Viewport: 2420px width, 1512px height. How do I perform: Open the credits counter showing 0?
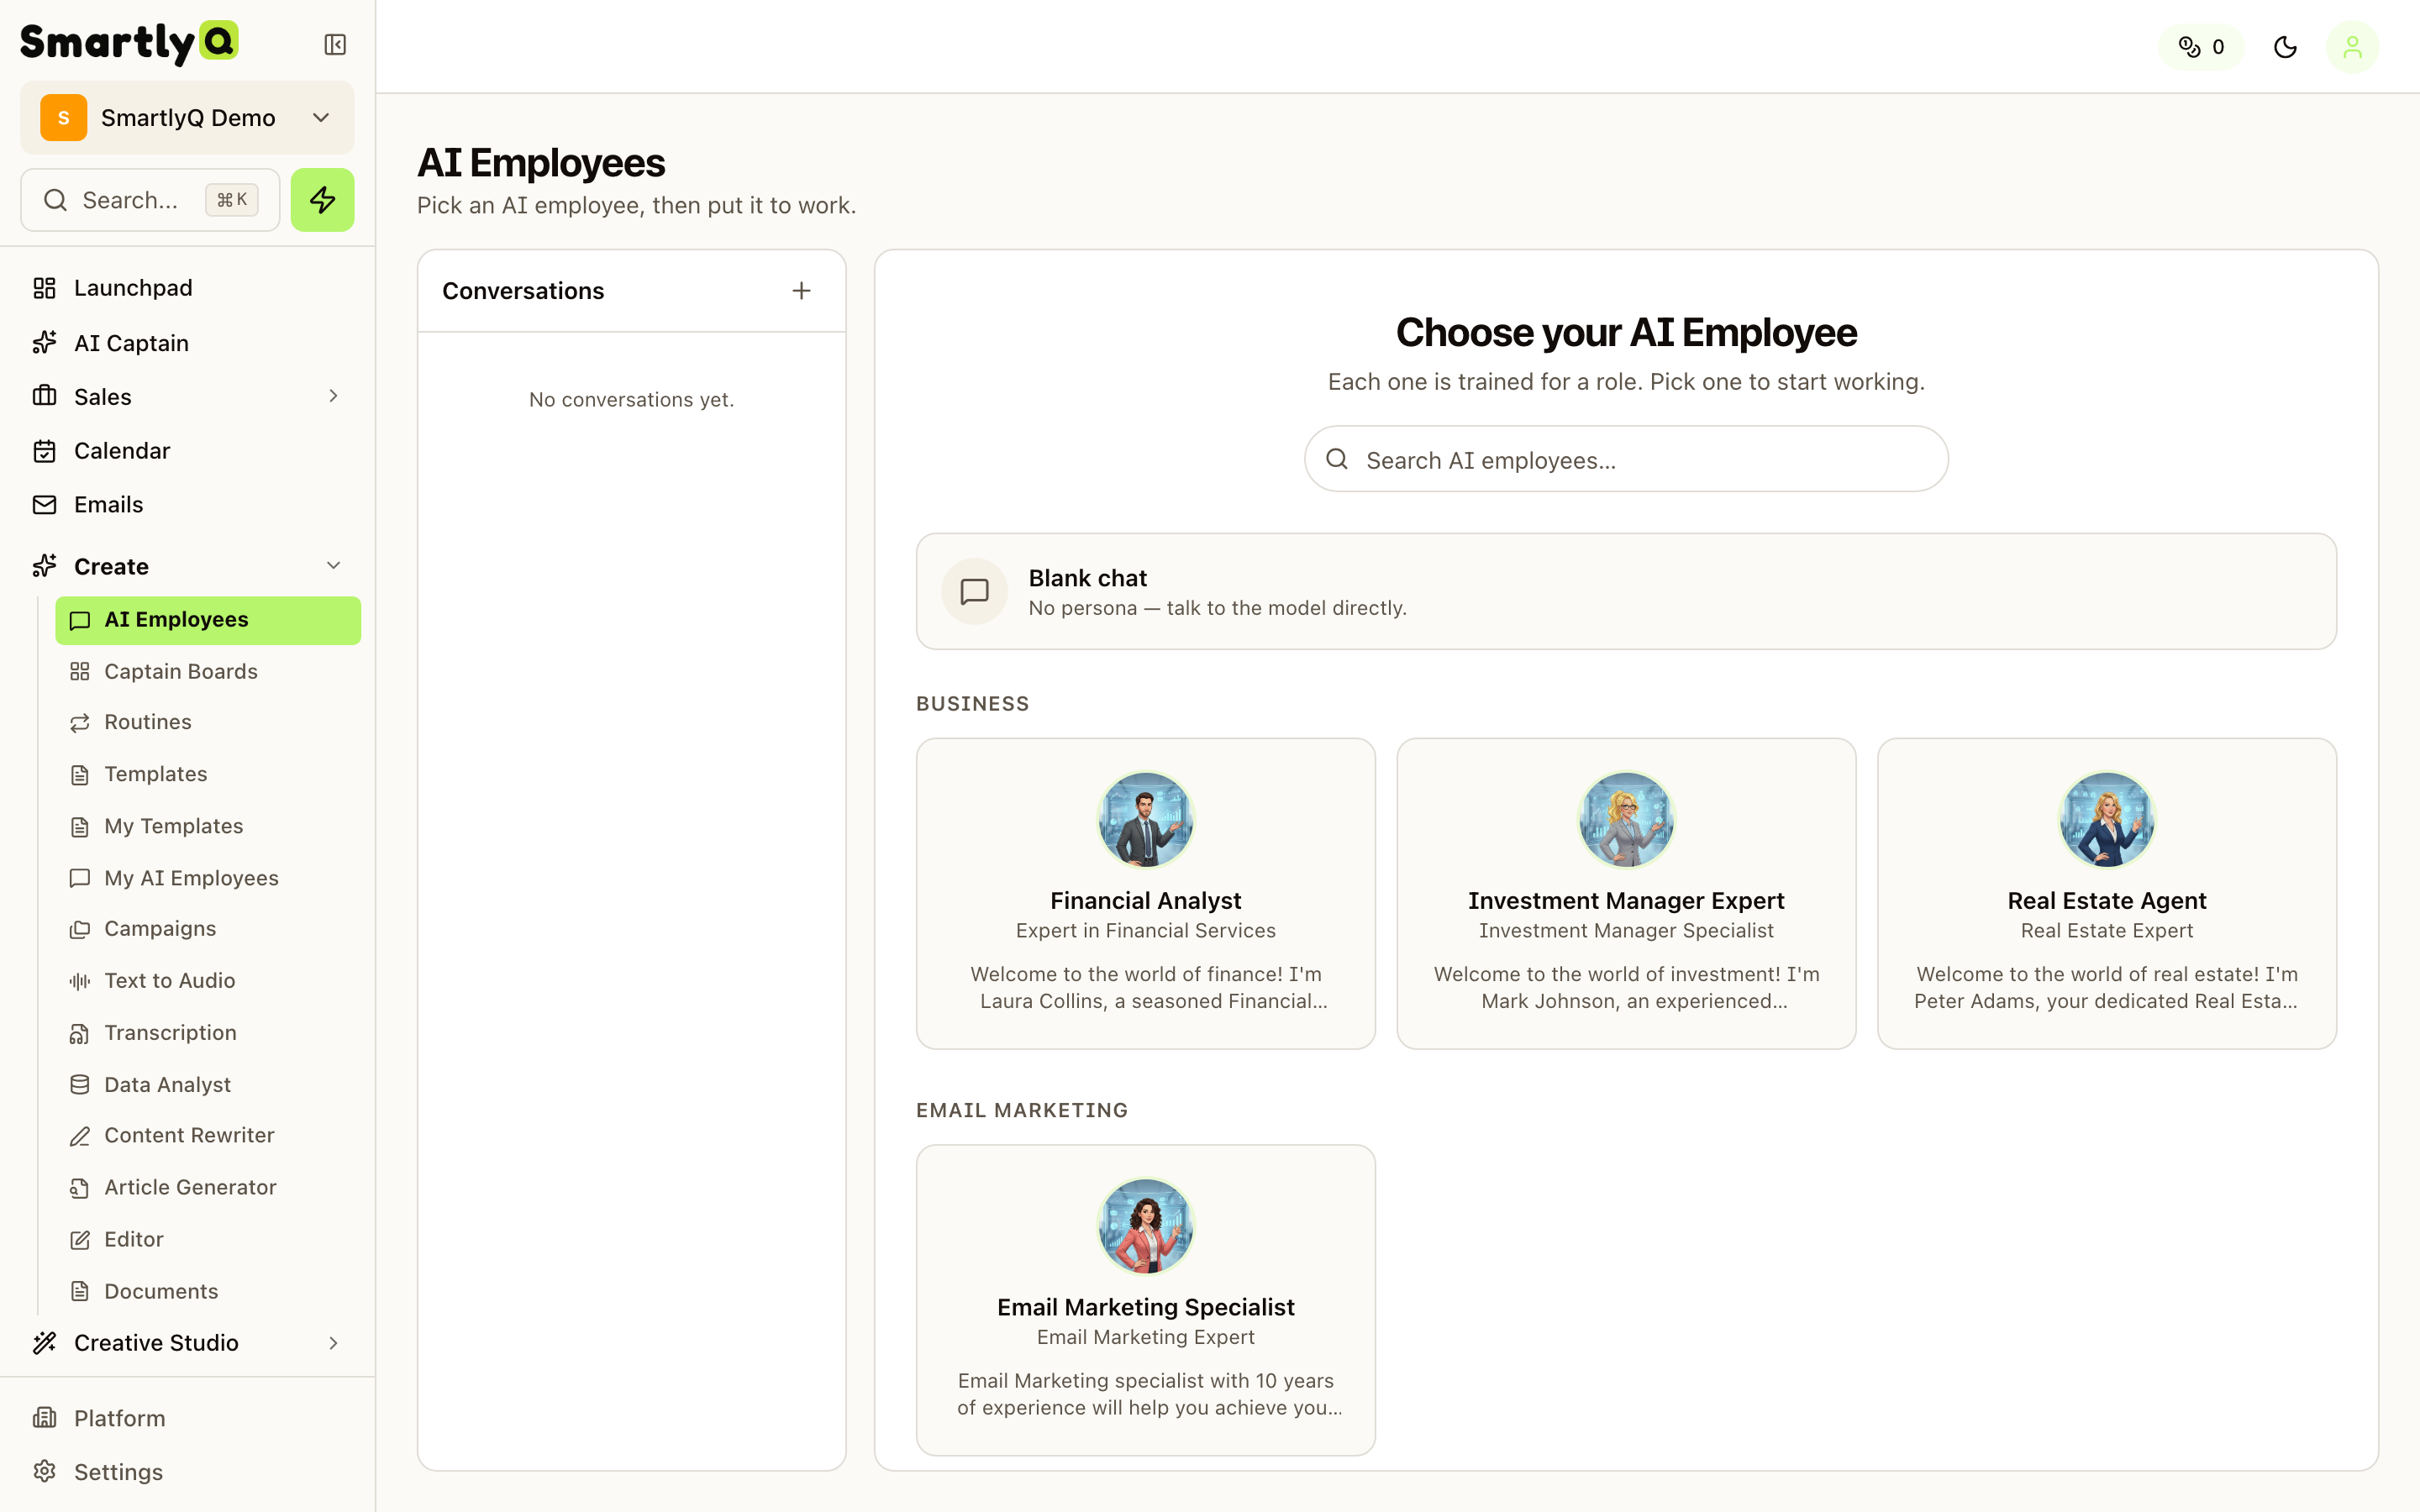click(2201, 47)
